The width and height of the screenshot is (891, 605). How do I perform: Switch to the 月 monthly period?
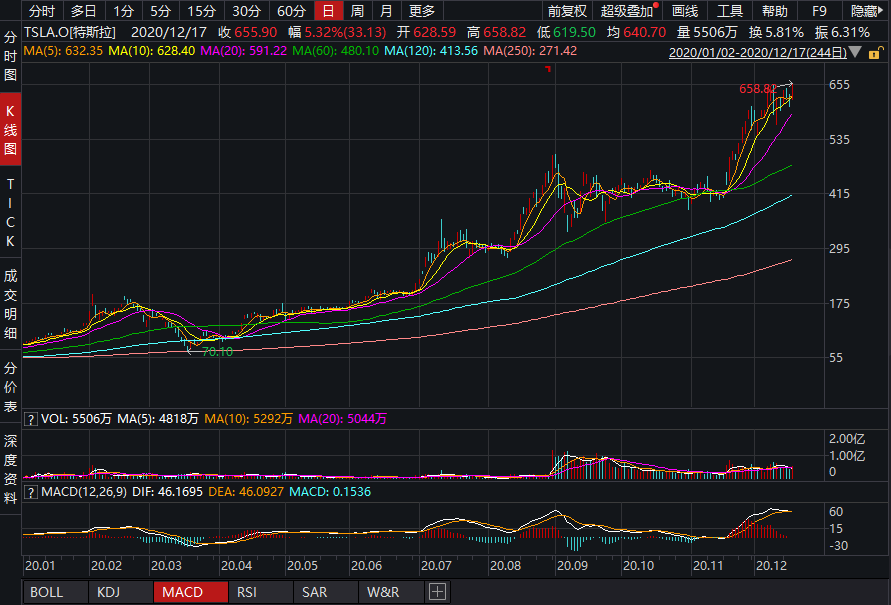coord(386,11)
